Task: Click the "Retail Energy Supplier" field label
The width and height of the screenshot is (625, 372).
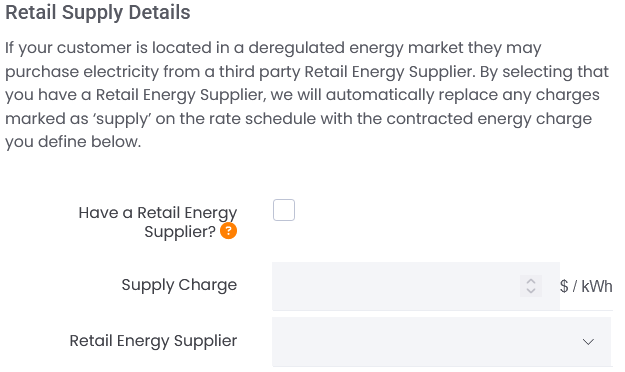Action: tap(153, 341)
